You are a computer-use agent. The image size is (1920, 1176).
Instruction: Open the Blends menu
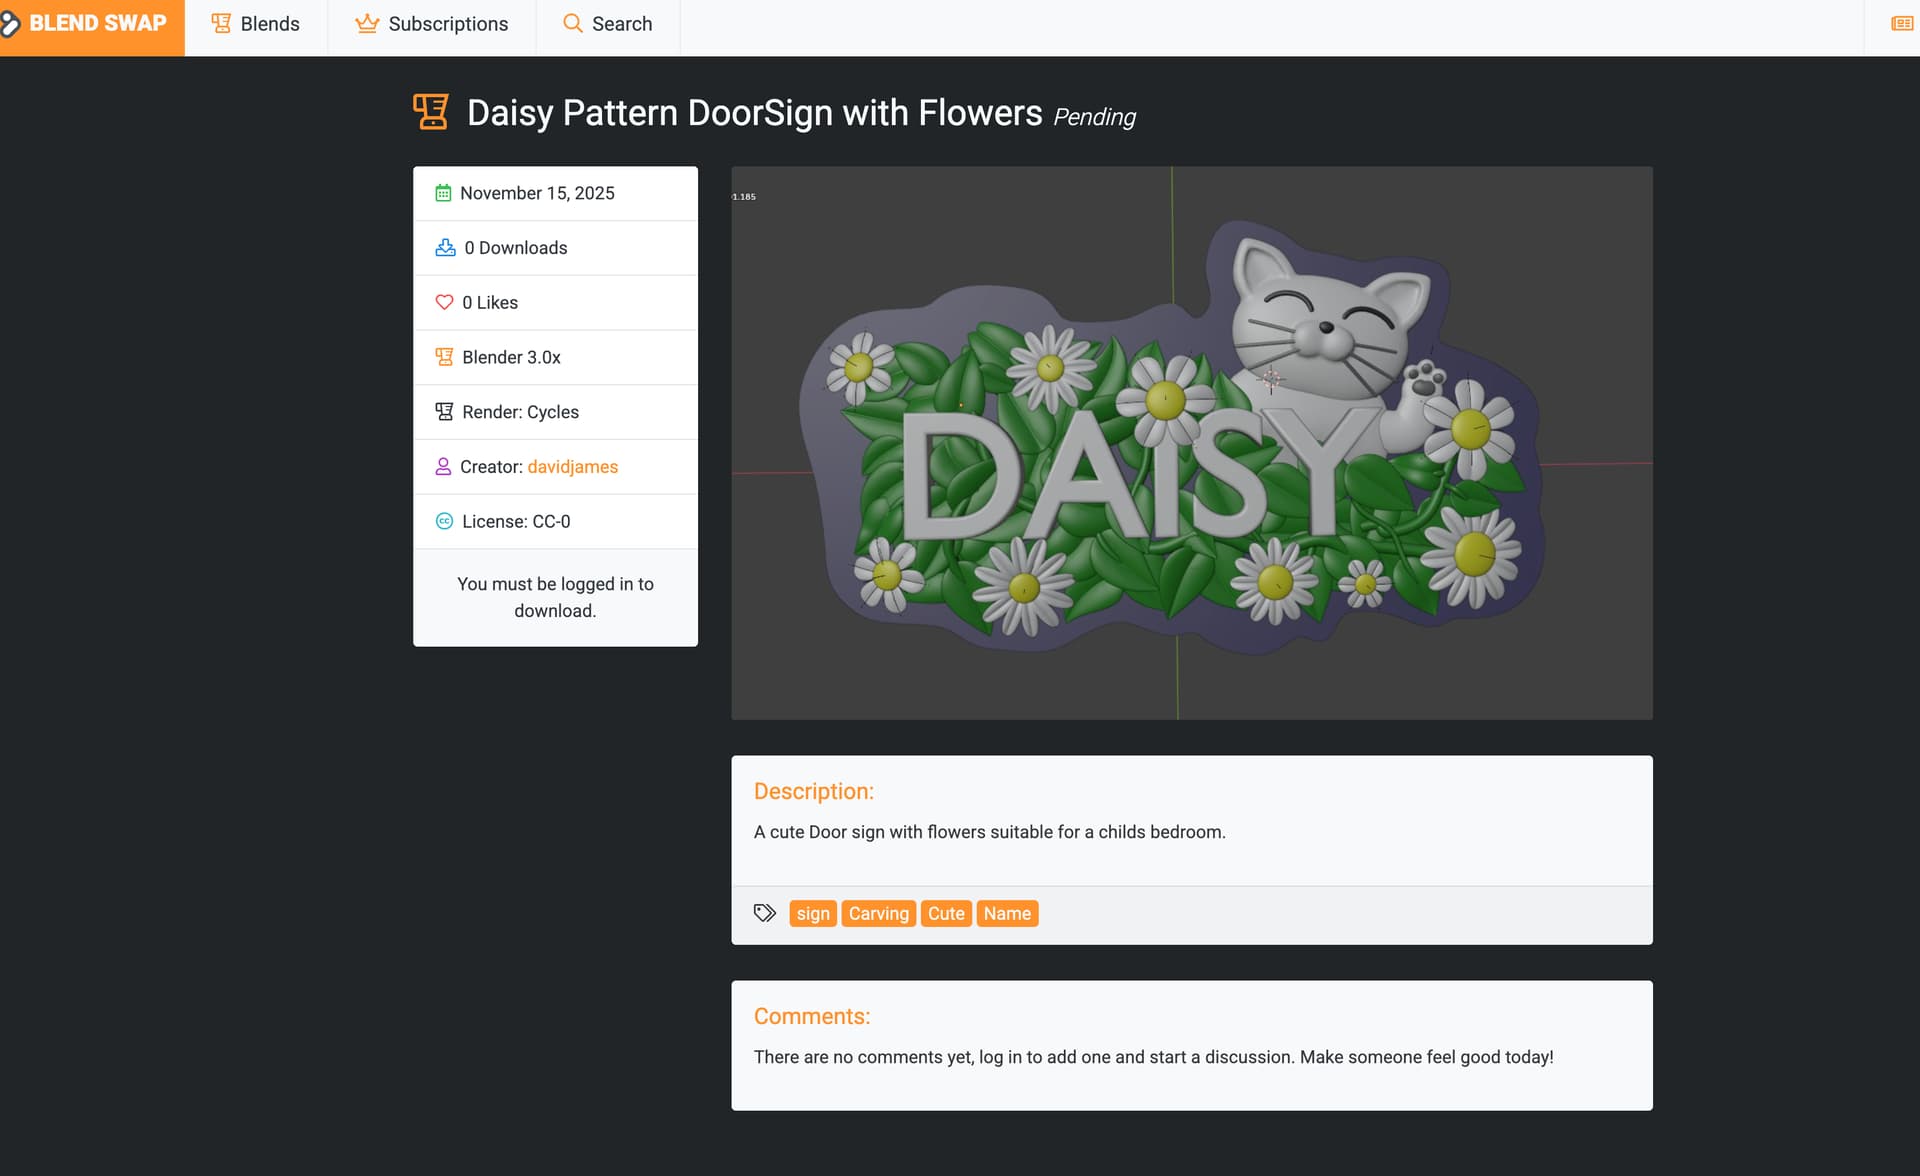[x=256, y=24]
